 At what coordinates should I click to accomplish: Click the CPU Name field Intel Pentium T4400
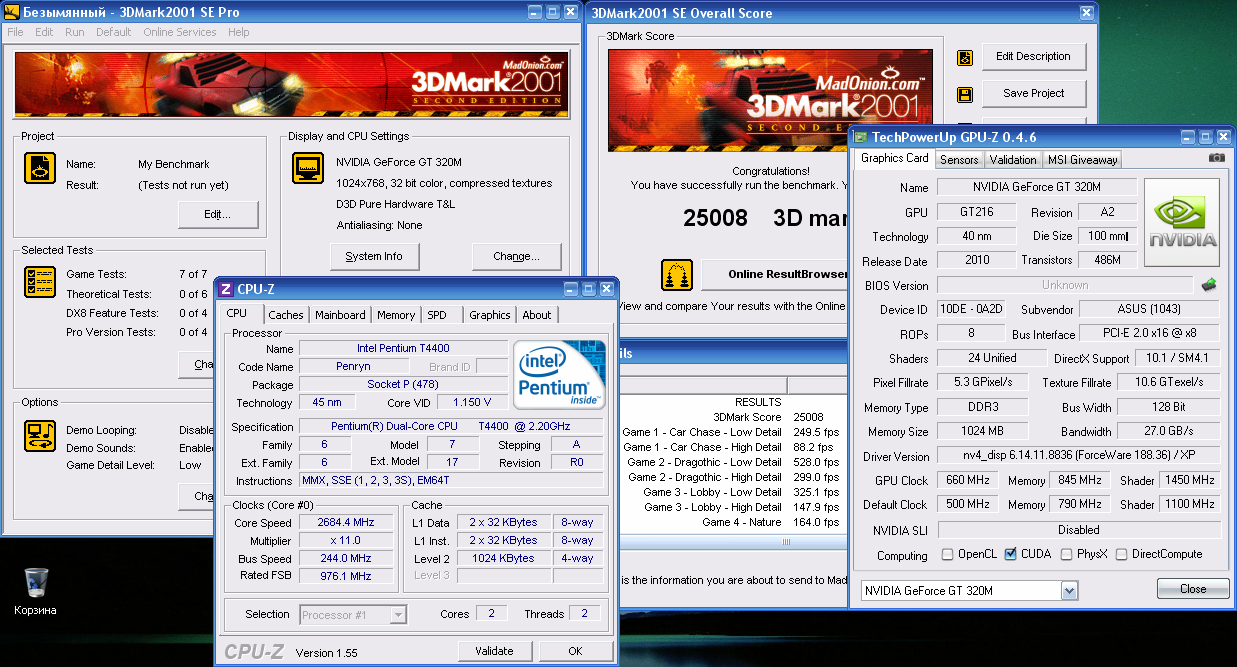(x=403, y=349)
